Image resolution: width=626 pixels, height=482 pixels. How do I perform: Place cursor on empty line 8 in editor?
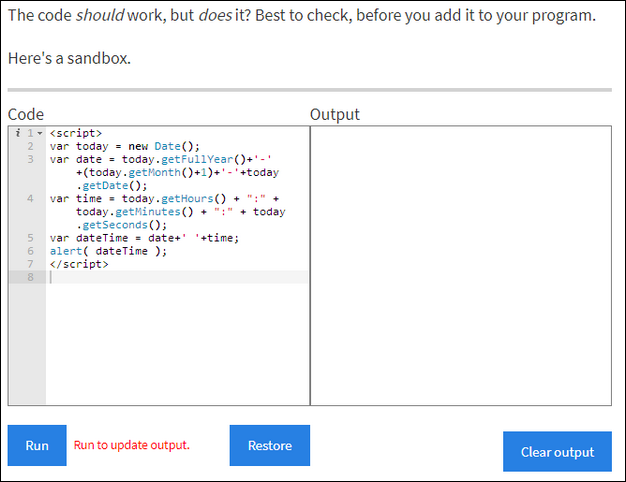pos(178,277)
